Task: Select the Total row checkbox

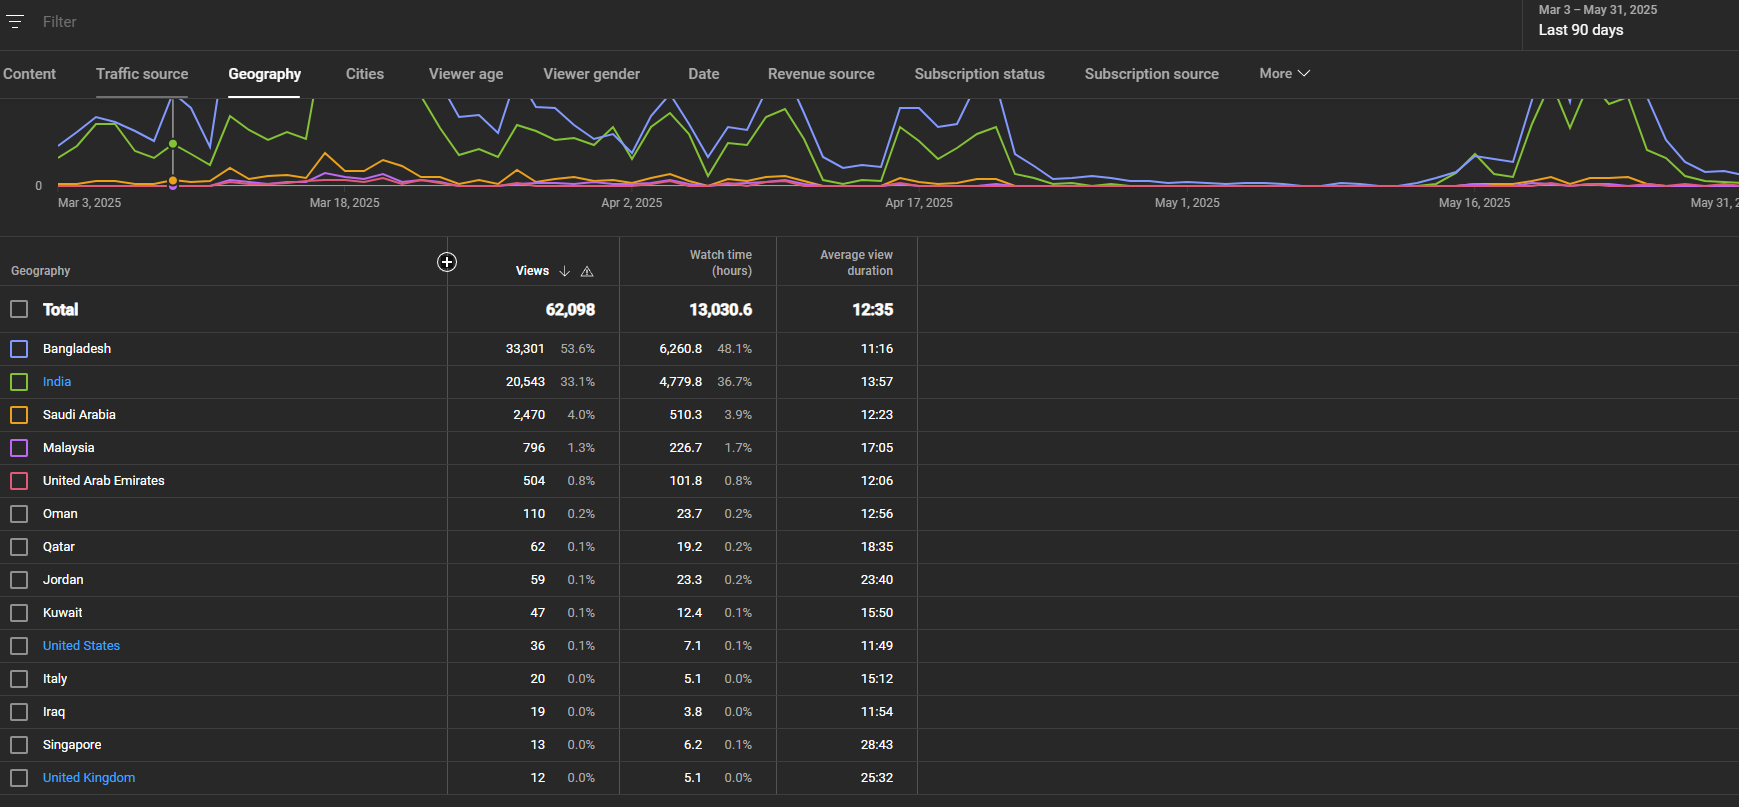Action: 19,309
